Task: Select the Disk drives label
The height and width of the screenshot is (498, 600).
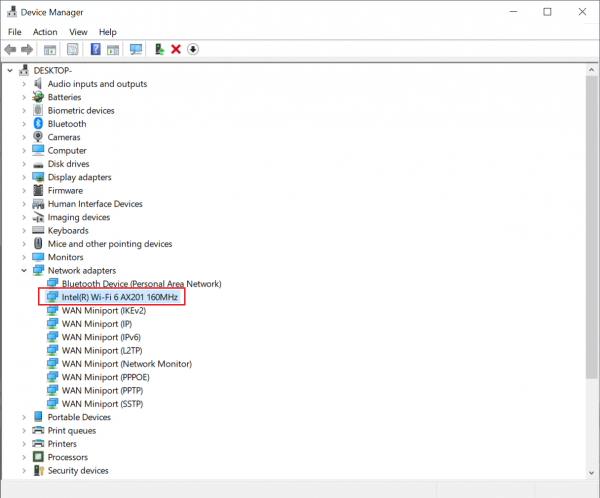Action: (x=68, y=164)
